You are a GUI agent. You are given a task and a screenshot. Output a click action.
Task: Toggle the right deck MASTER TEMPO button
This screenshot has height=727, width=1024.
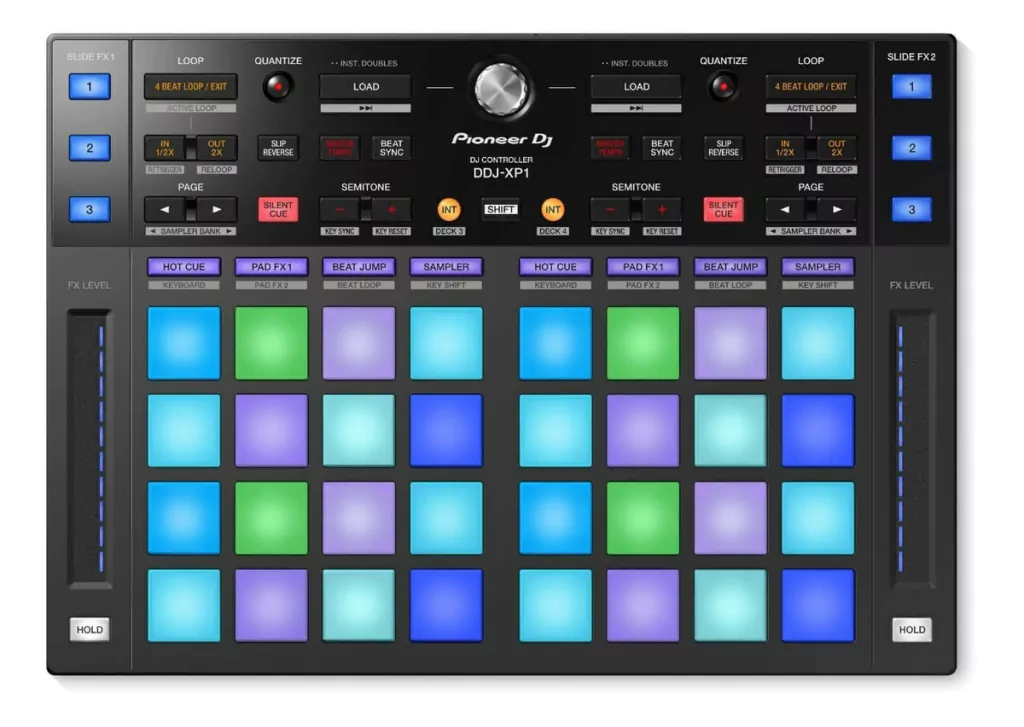610,148
